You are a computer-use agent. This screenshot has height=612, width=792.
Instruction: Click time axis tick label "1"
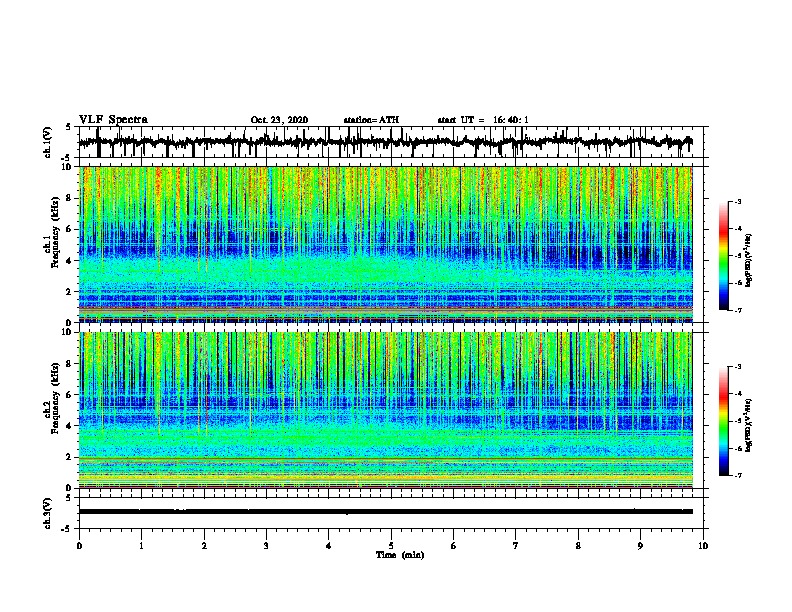tap(141, 546)
